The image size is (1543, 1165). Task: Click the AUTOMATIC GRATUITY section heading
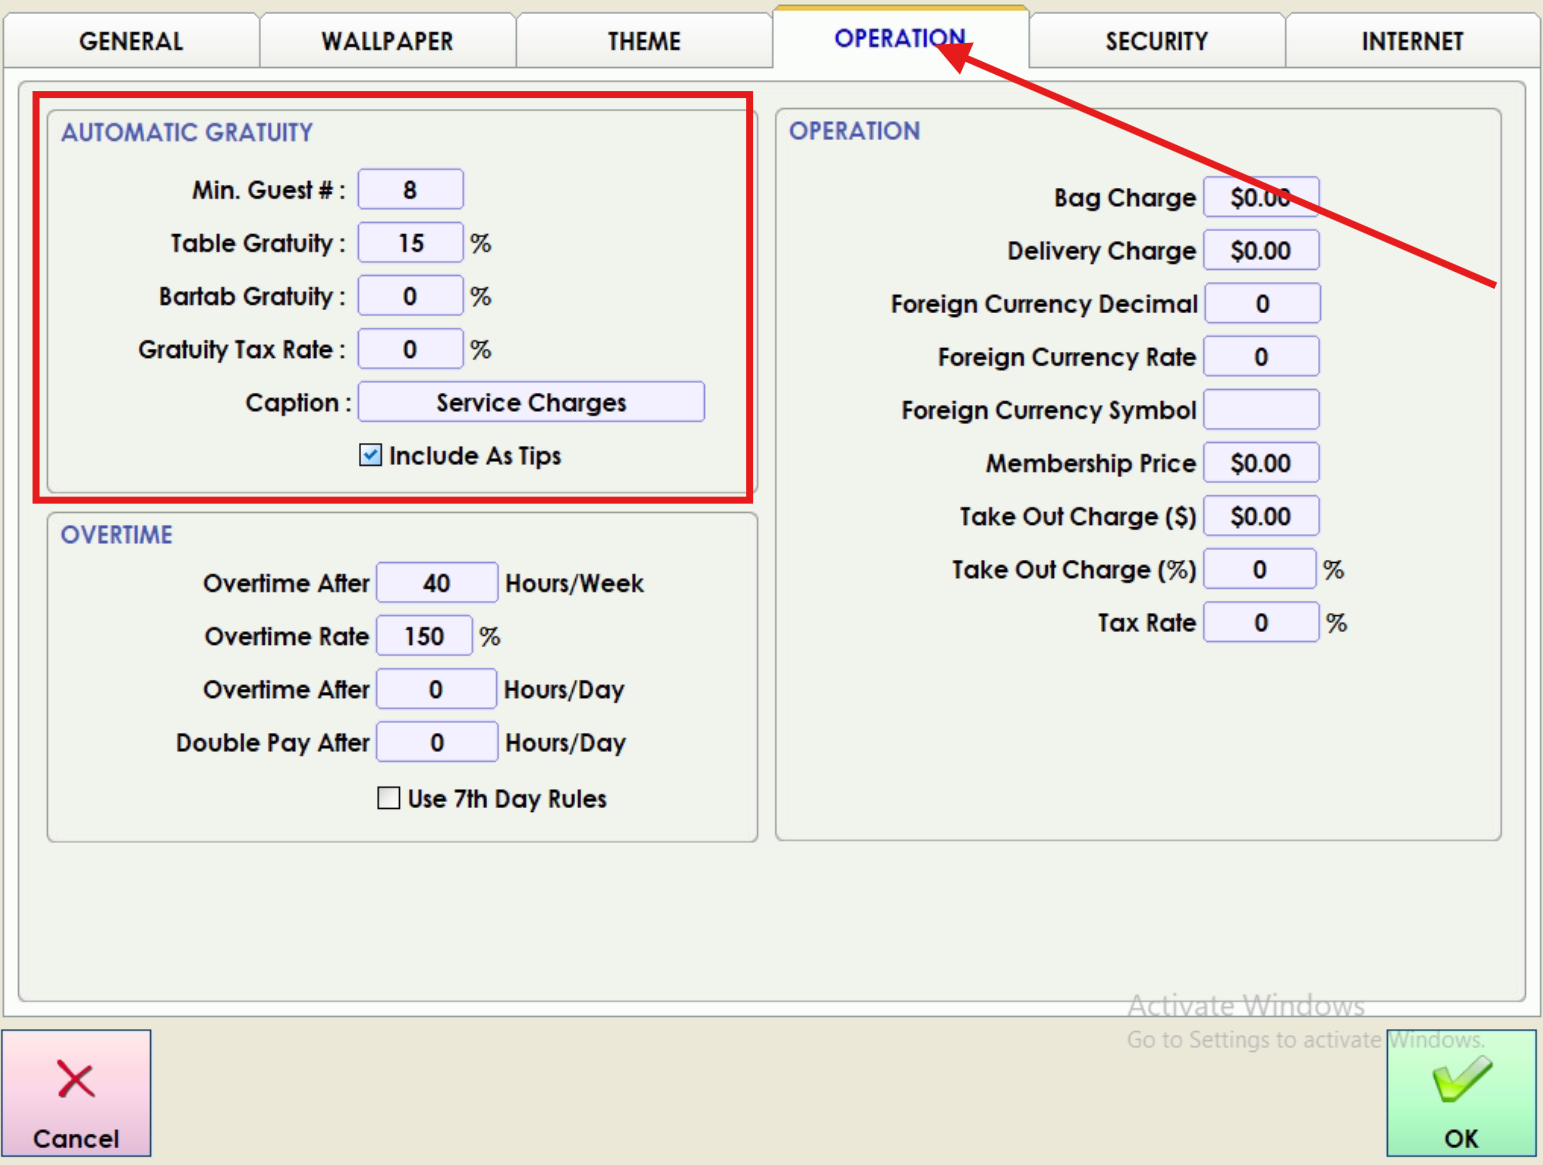tap(187, 132)
